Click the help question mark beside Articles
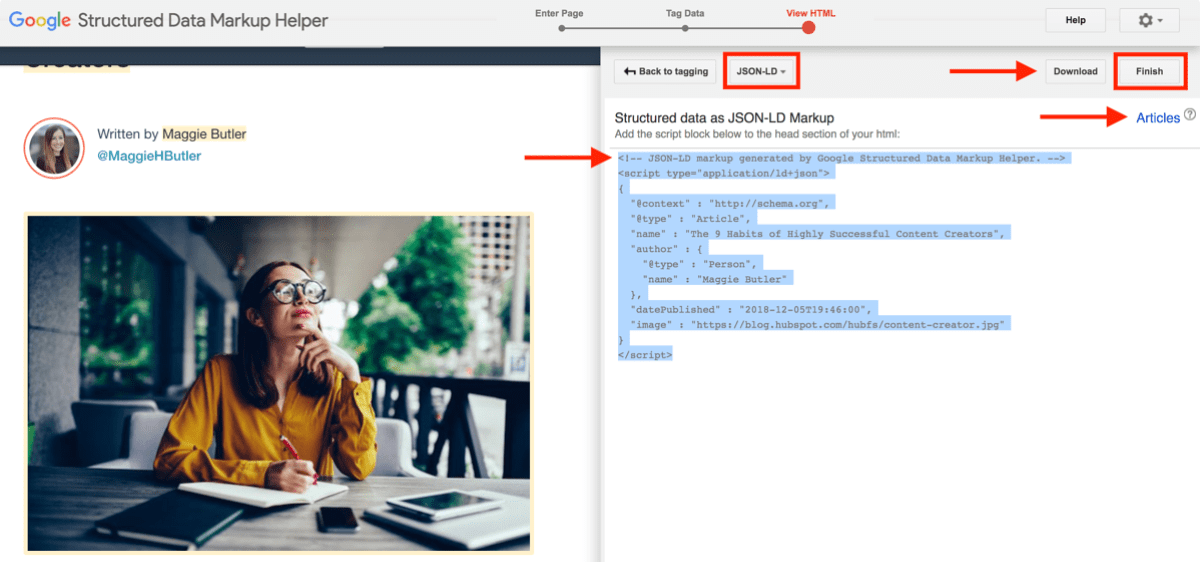 tap(1190, 115)
